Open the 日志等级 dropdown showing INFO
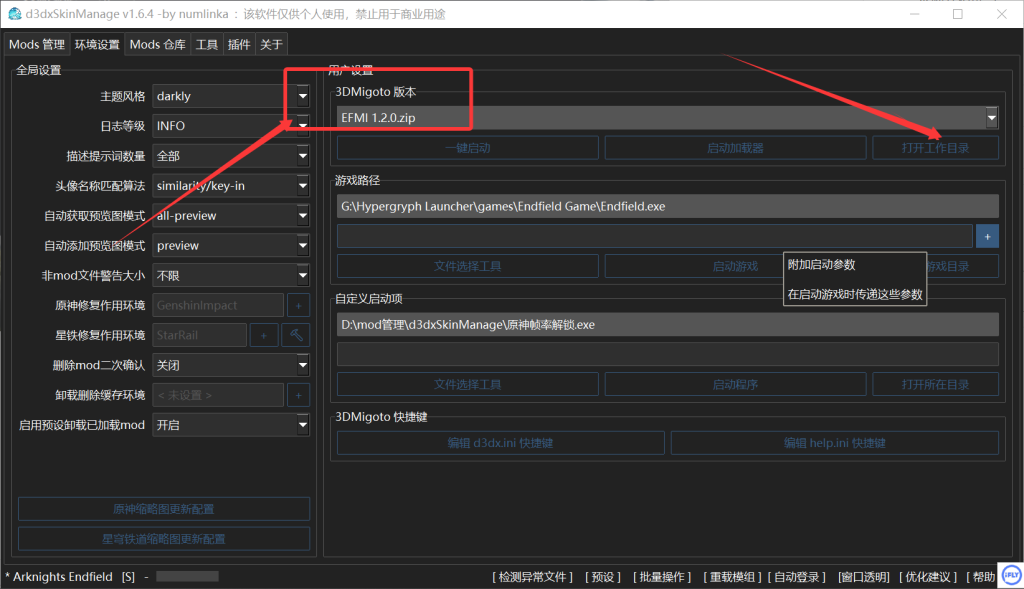Viewport: 1024px width, 589px height. [231, 126]
